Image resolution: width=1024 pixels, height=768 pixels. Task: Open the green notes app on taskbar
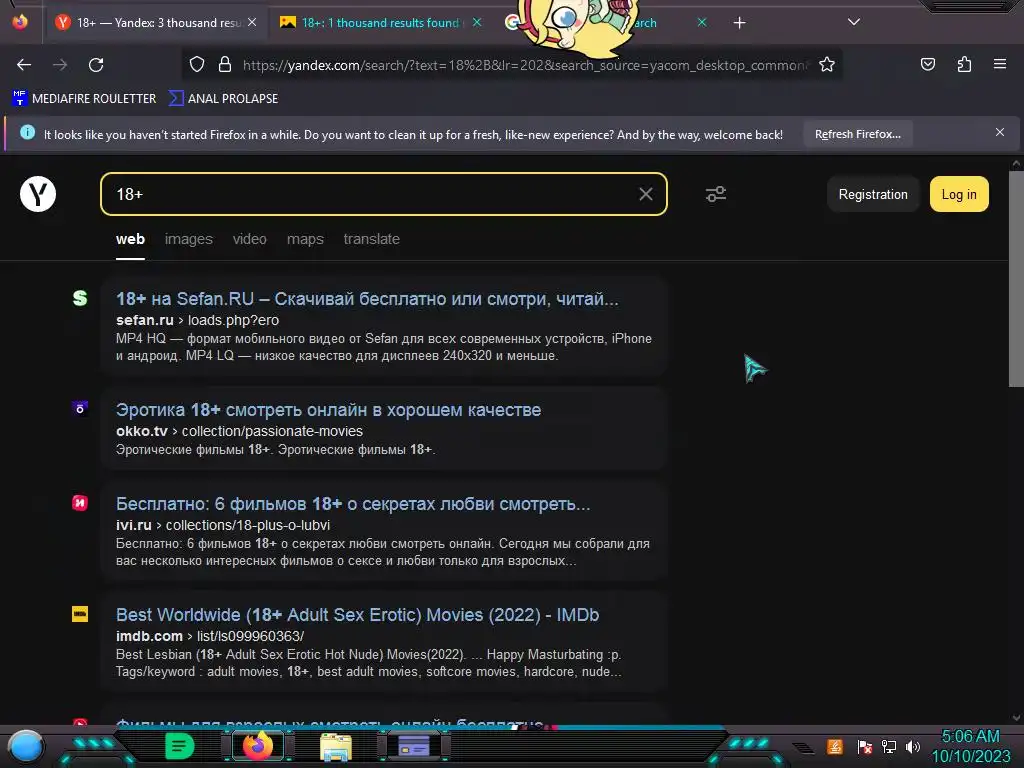pyautogui.click(x=179, y=746)
